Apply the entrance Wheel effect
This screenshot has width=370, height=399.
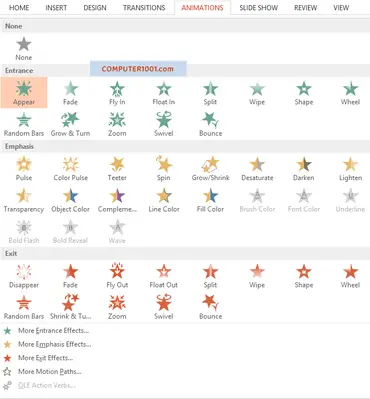350,93
